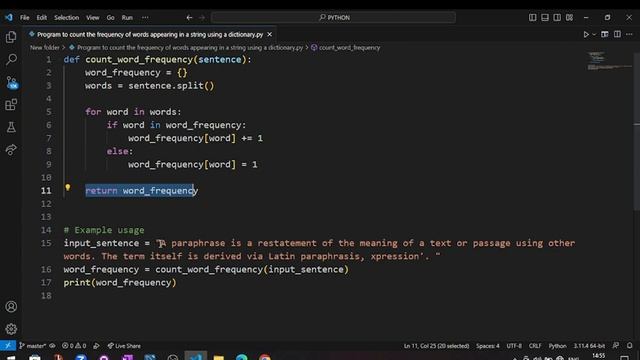The height and width of the screenshot is (360, 640).
Task: Click 'words = sentence.split()' on line 3
Action: (149, 86)
